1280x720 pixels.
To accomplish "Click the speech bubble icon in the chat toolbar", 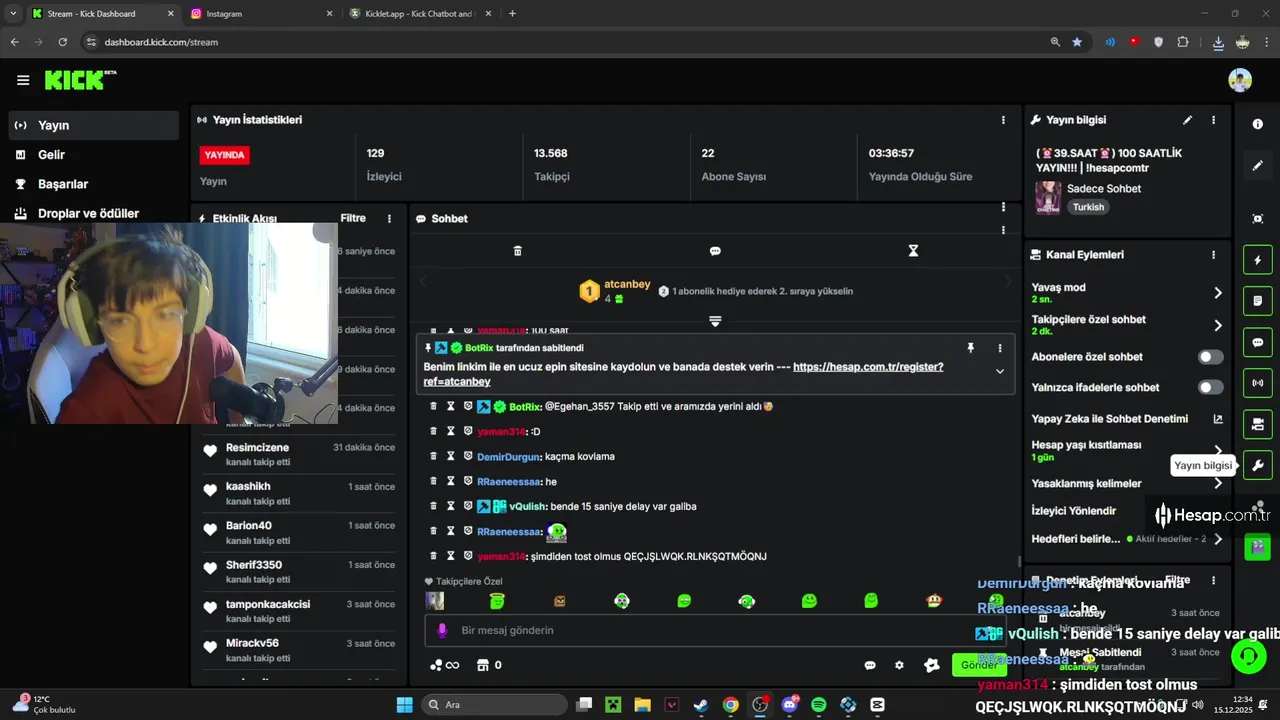I will [x=715, y=251].
